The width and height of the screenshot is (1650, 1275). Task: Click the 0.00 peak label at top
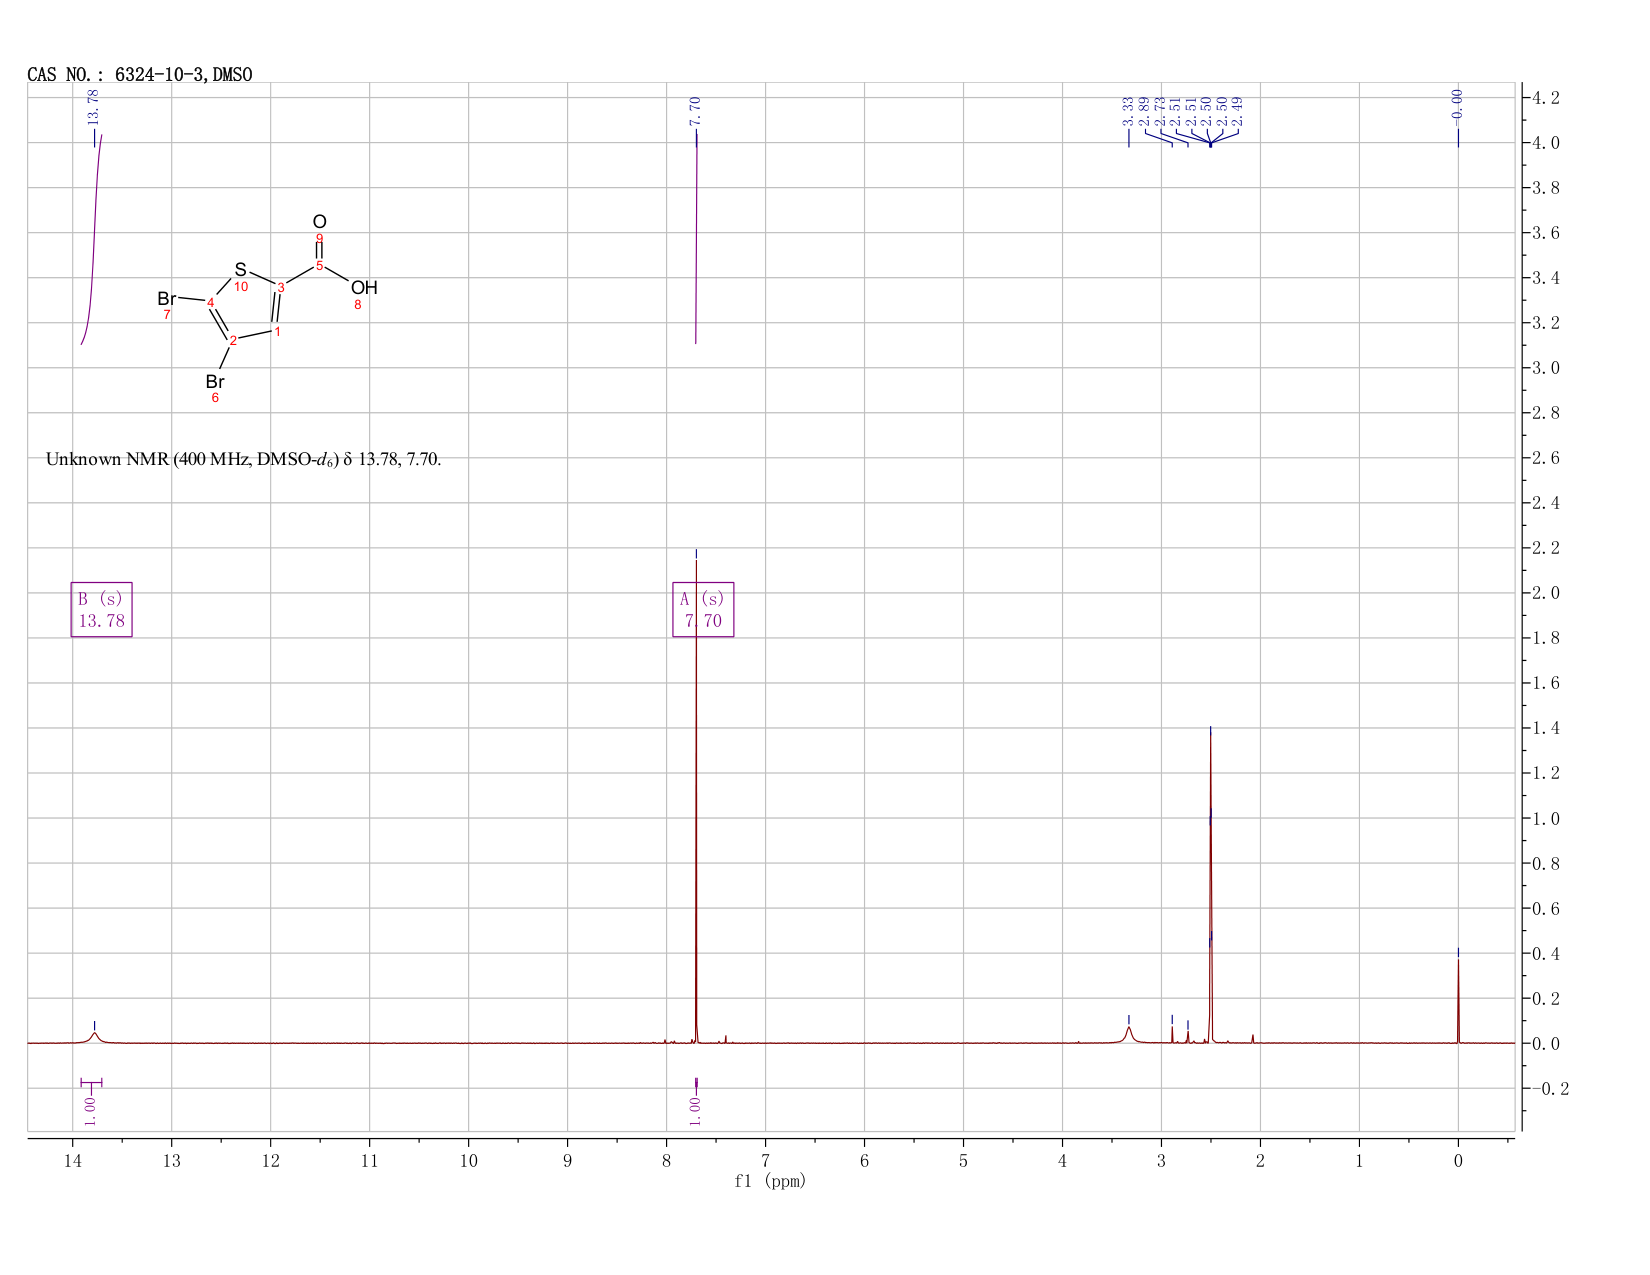1457,106
